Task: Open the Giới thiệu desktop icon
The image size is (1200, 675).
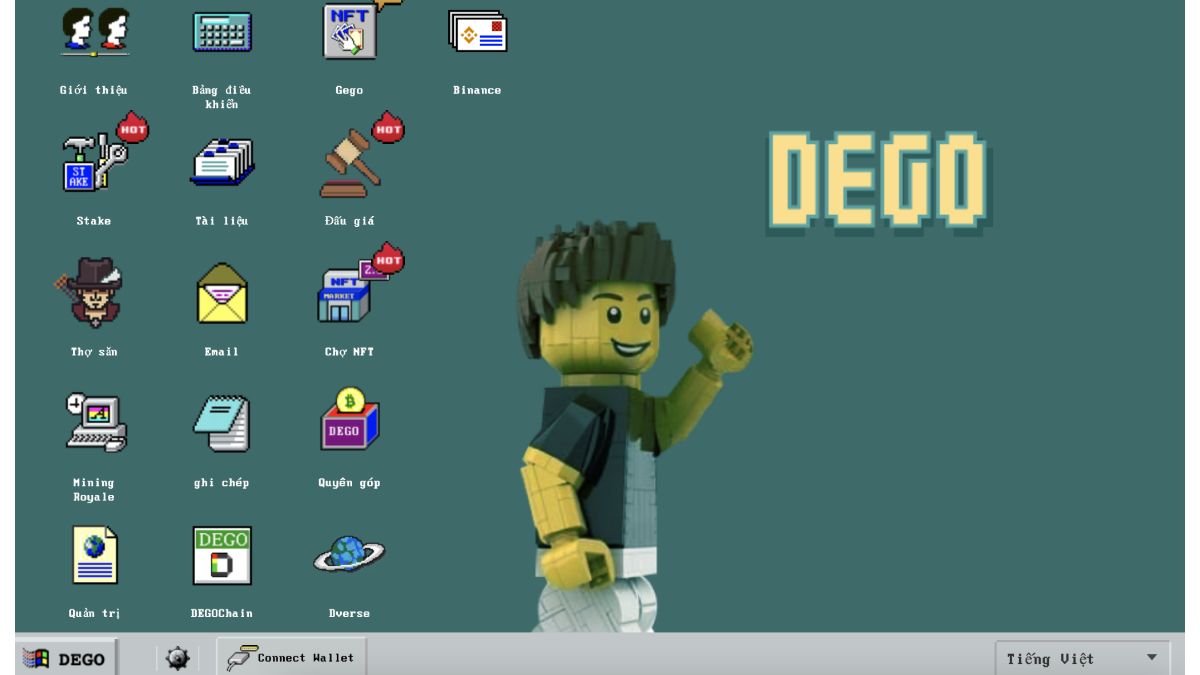Action: [94, 32]
